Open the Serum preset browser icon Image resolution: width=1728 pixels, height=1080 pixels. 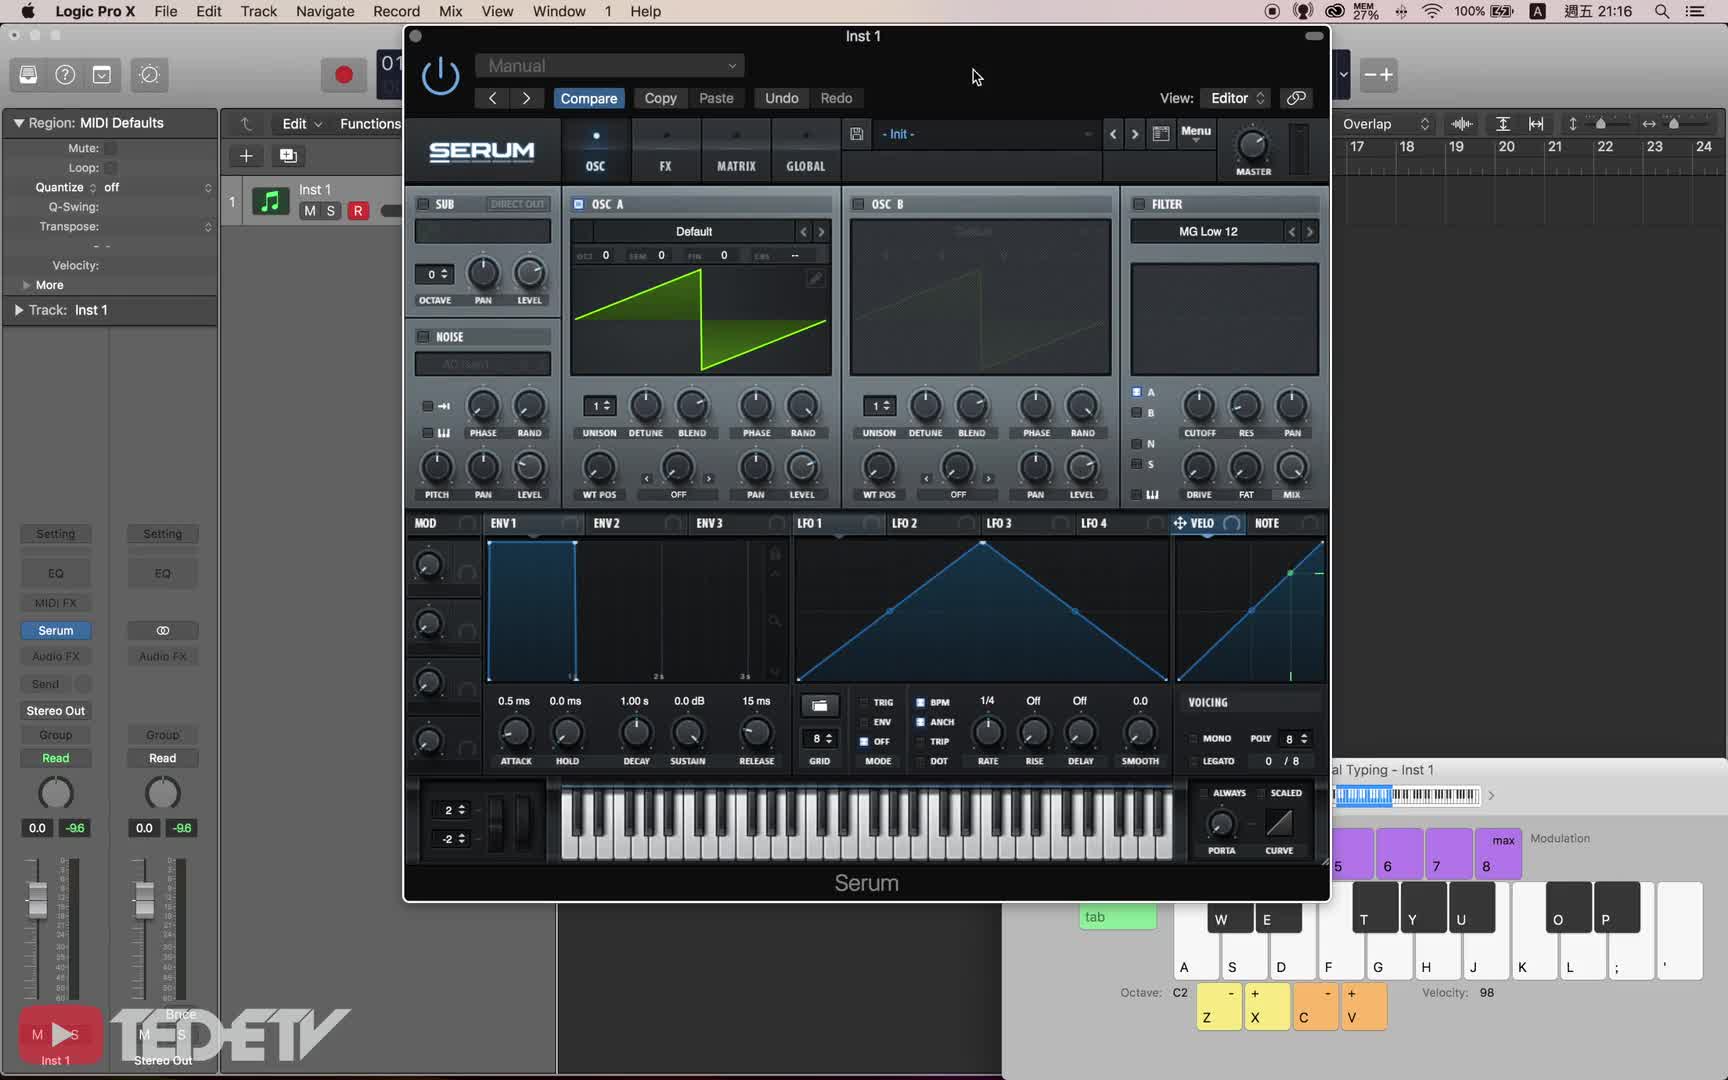pos(1160,134)
